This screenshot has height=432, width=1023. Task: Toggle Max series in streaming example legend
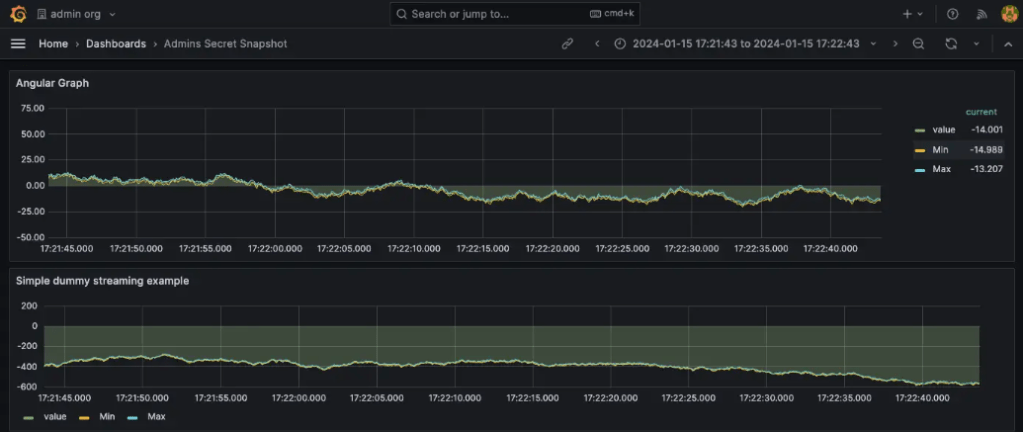pos(156,416)
